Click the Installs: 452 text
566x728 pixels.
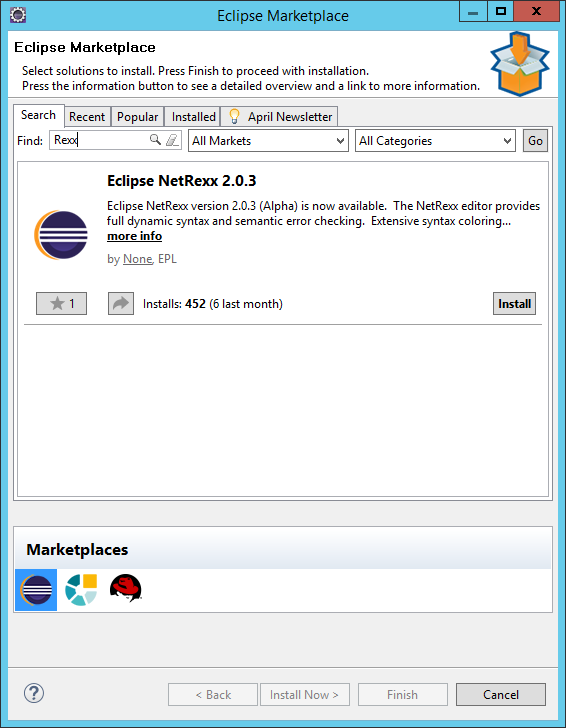click(174, 304)
